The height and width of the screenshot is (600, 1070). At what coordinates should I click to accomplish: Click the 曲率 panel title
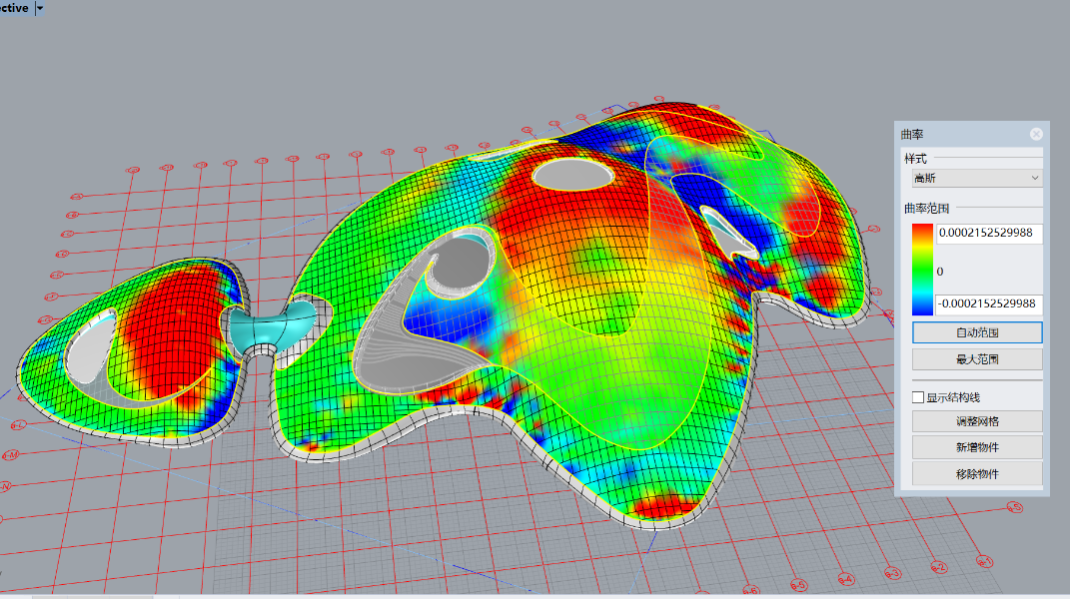(912, 134)
